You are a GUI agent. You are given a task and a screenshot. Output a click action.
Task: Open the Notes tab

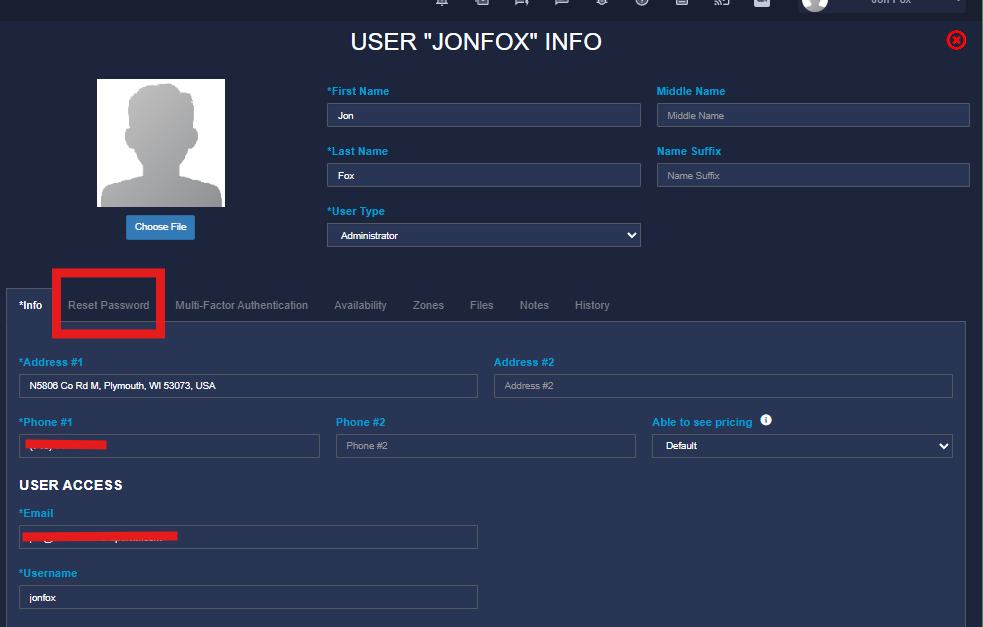534,305
